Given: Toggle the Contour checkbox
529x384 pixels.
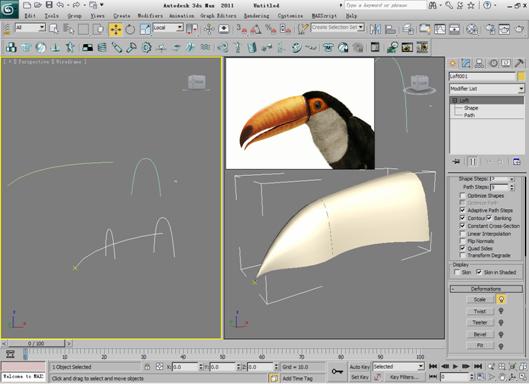Looking at the screenshot, I should click(x=463, y=218).
